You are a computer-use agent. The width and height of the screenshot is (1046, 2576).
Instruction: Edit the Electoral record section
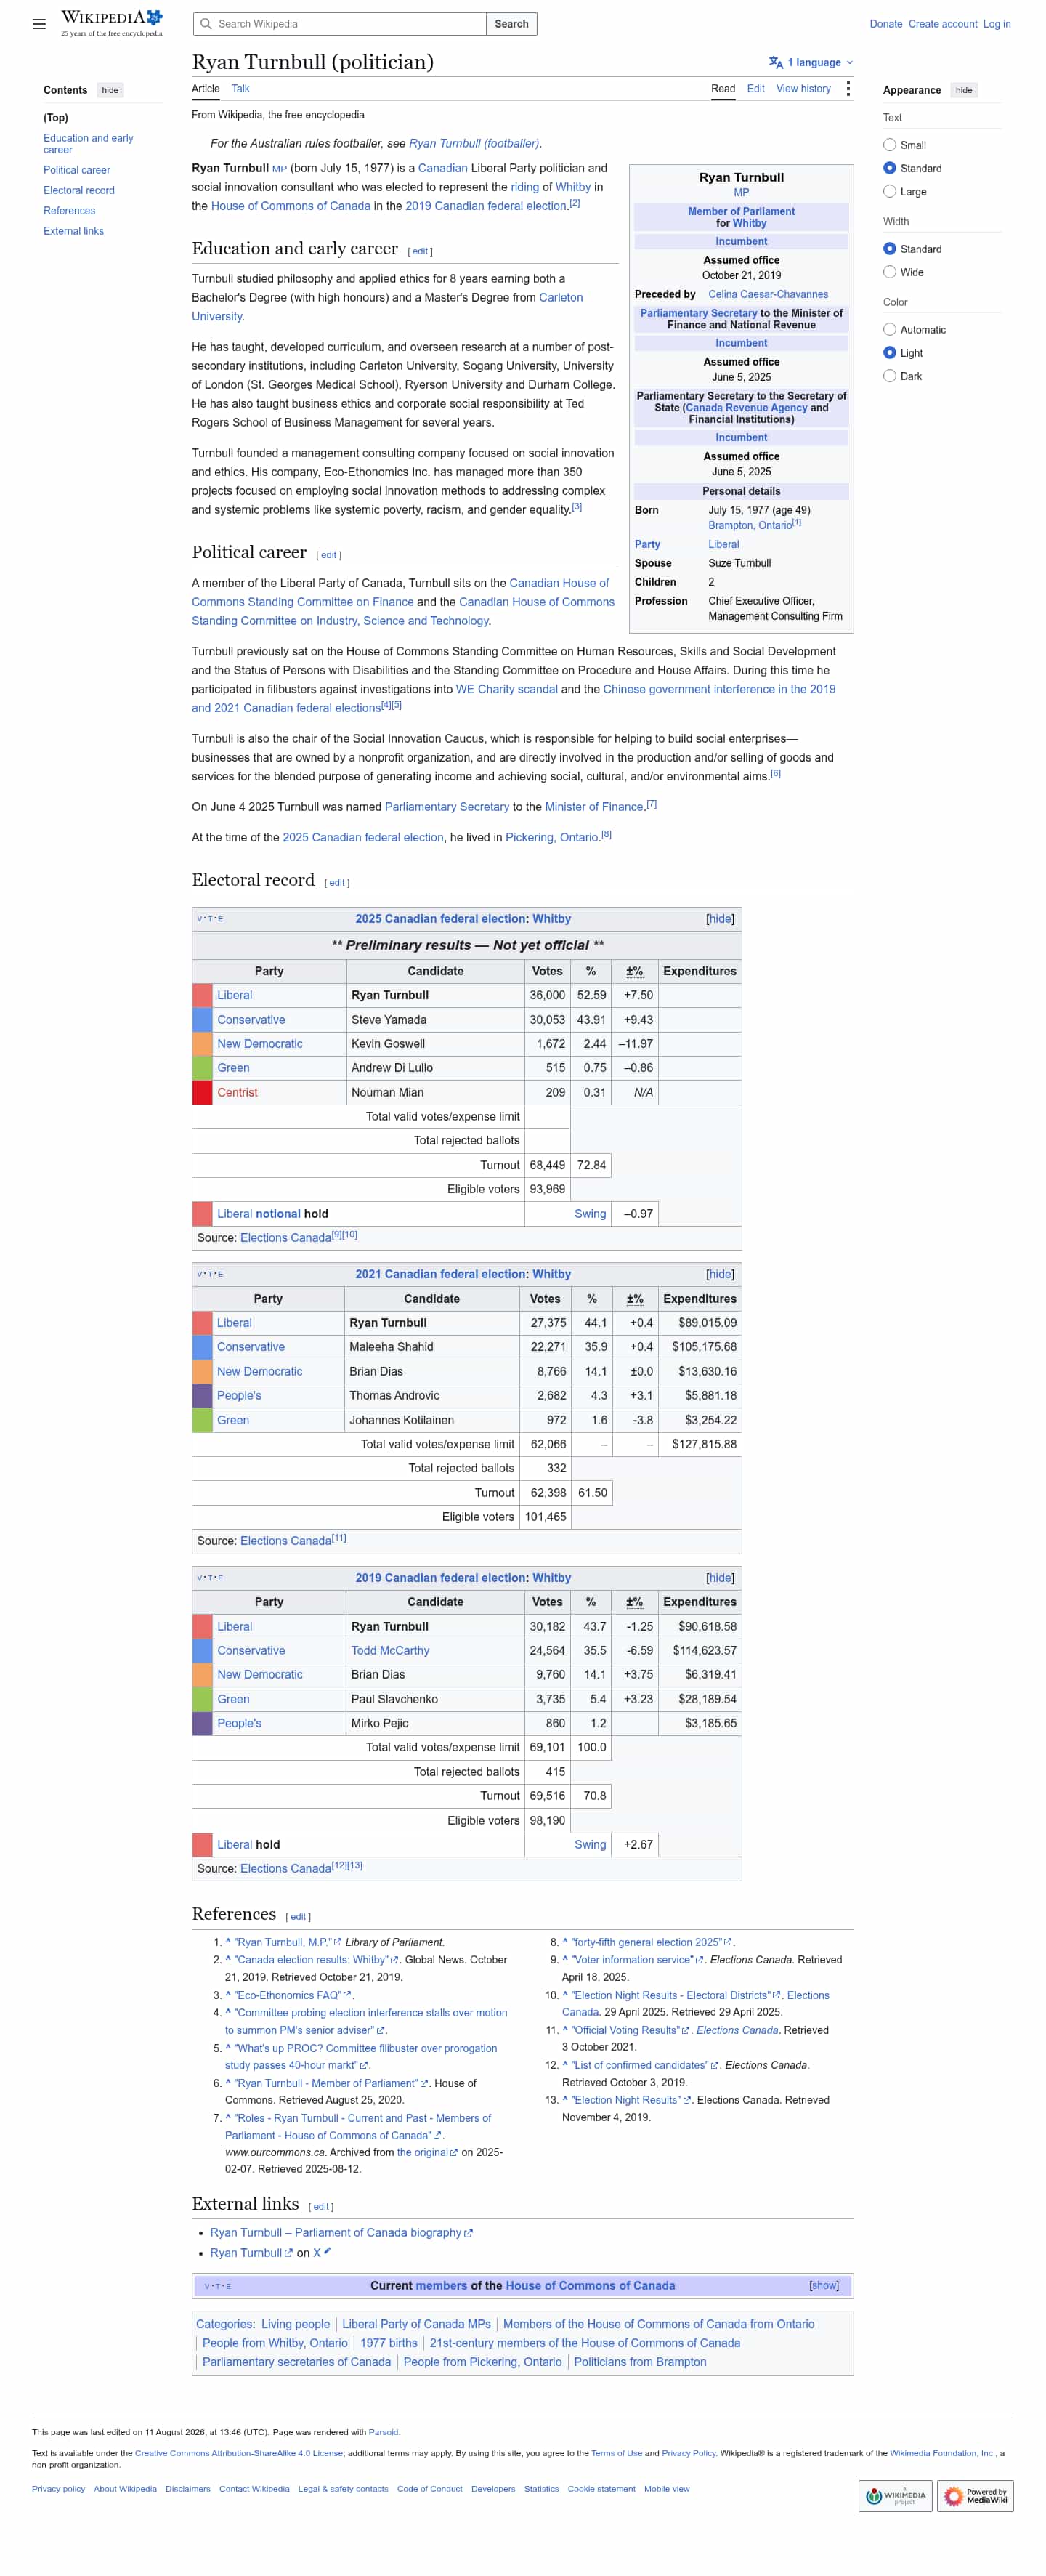click(x=337, y=883)
